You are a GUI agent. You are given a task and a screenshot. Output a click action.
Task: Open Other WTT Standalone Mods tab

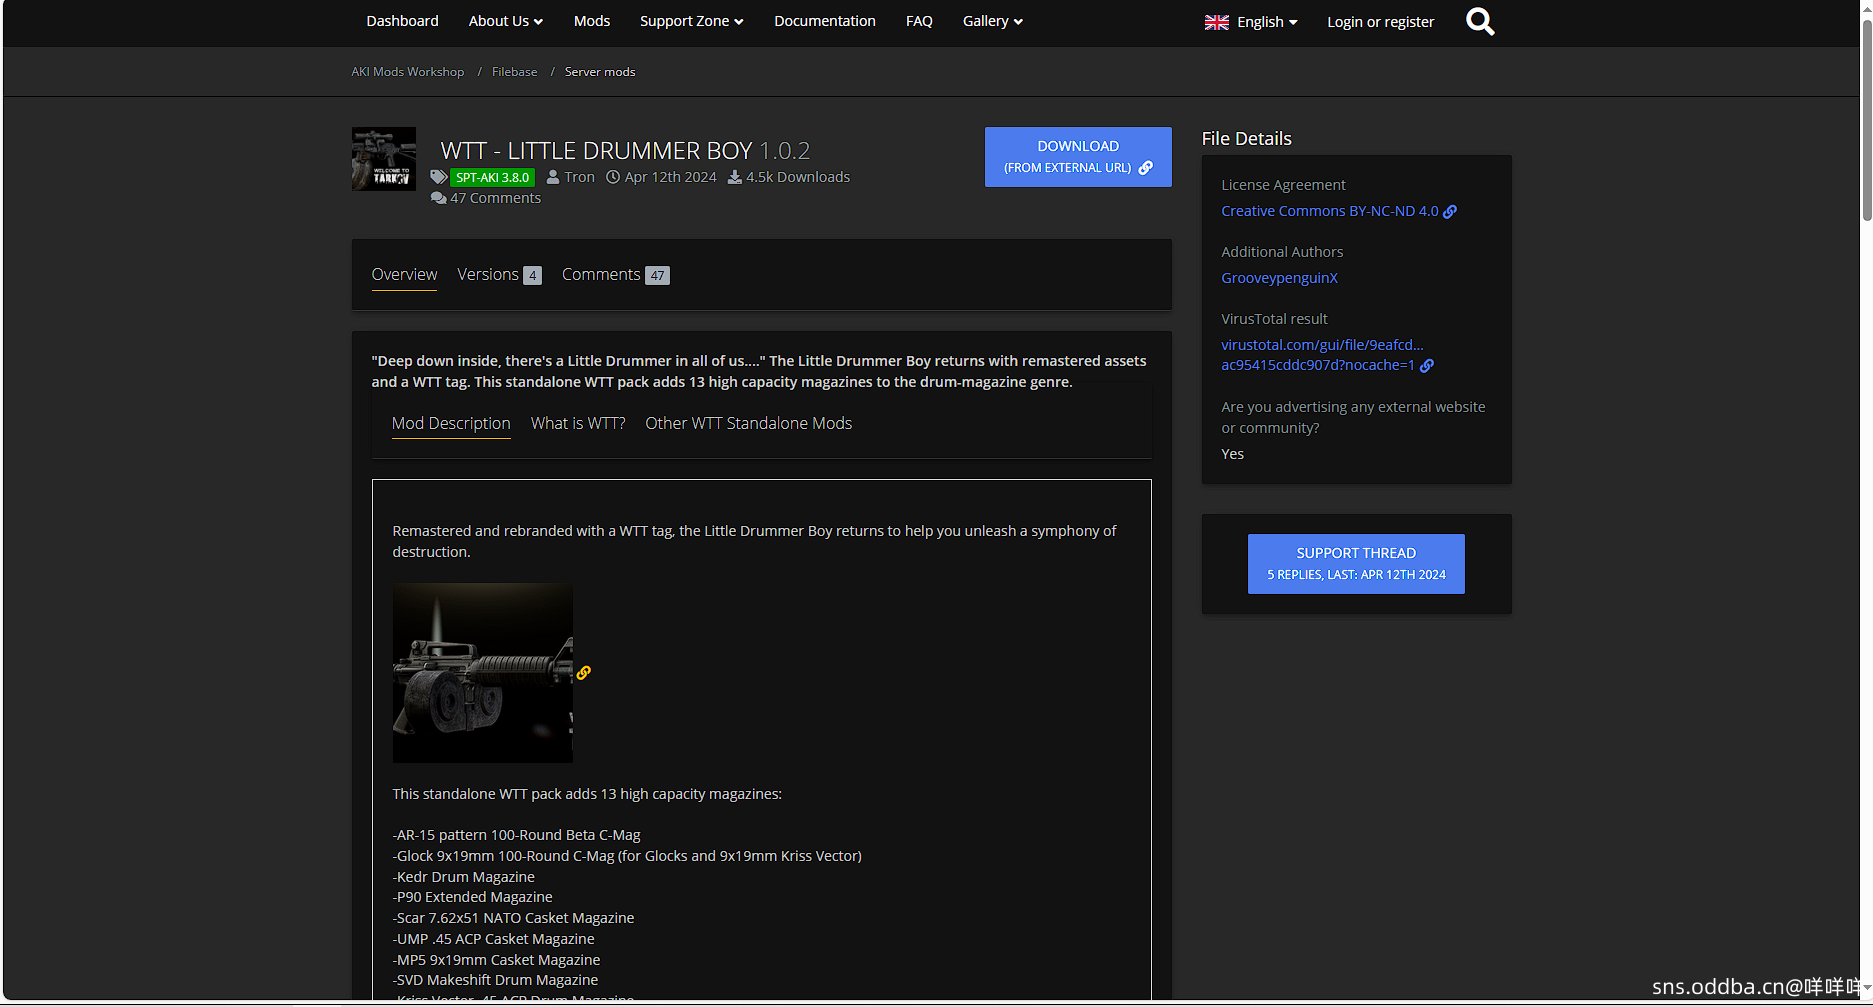(748, 424)
